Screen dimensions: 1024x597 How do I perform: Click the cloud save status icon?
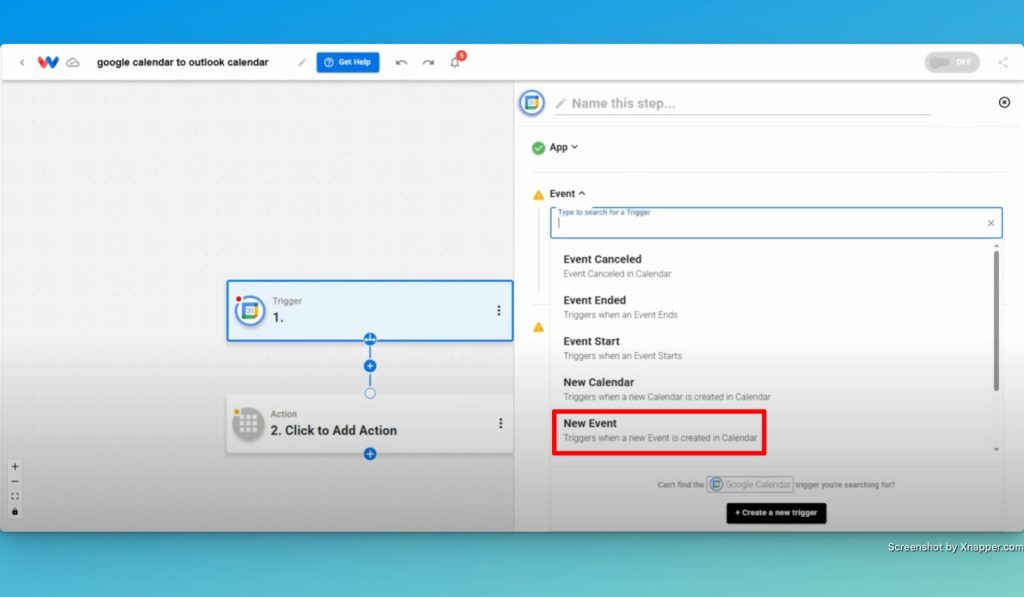click(x=72, y=63)
